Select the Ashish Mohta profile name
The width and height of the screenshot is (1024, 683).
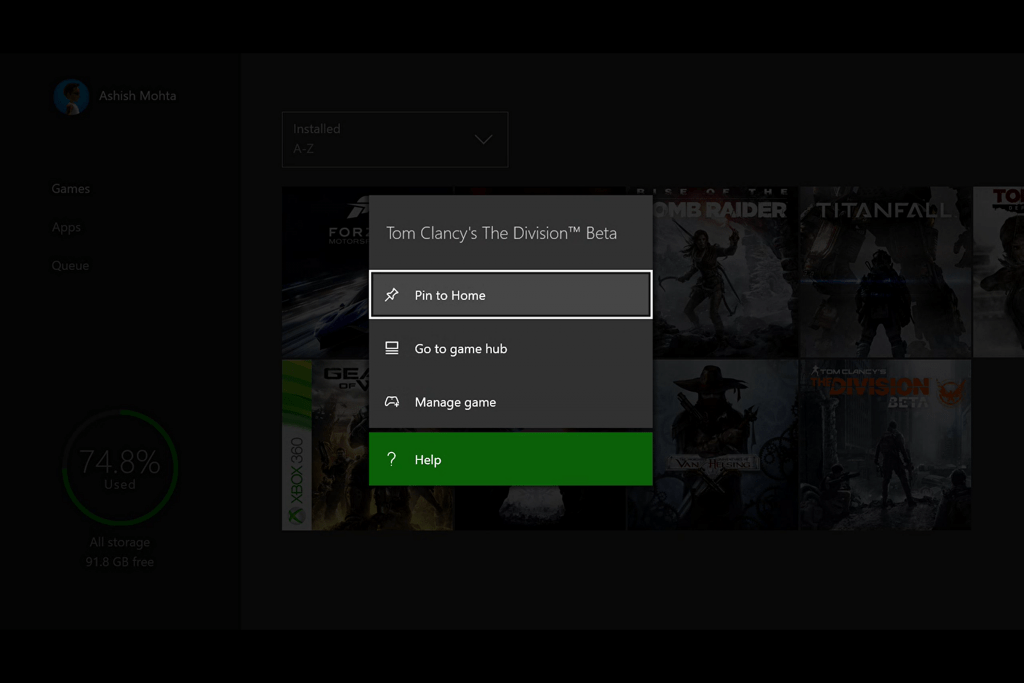pos(137,95)
